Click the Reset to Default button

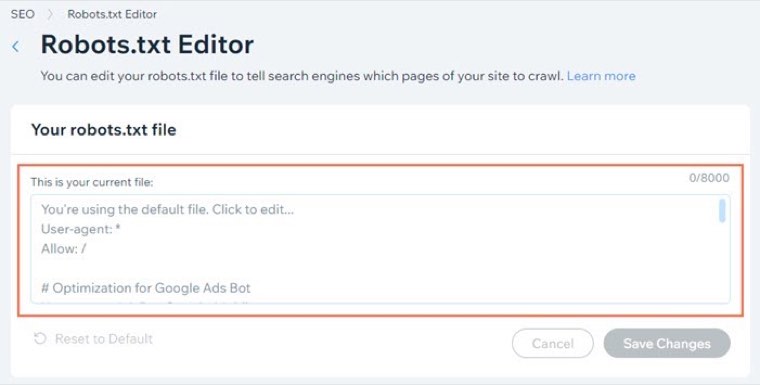93,338
